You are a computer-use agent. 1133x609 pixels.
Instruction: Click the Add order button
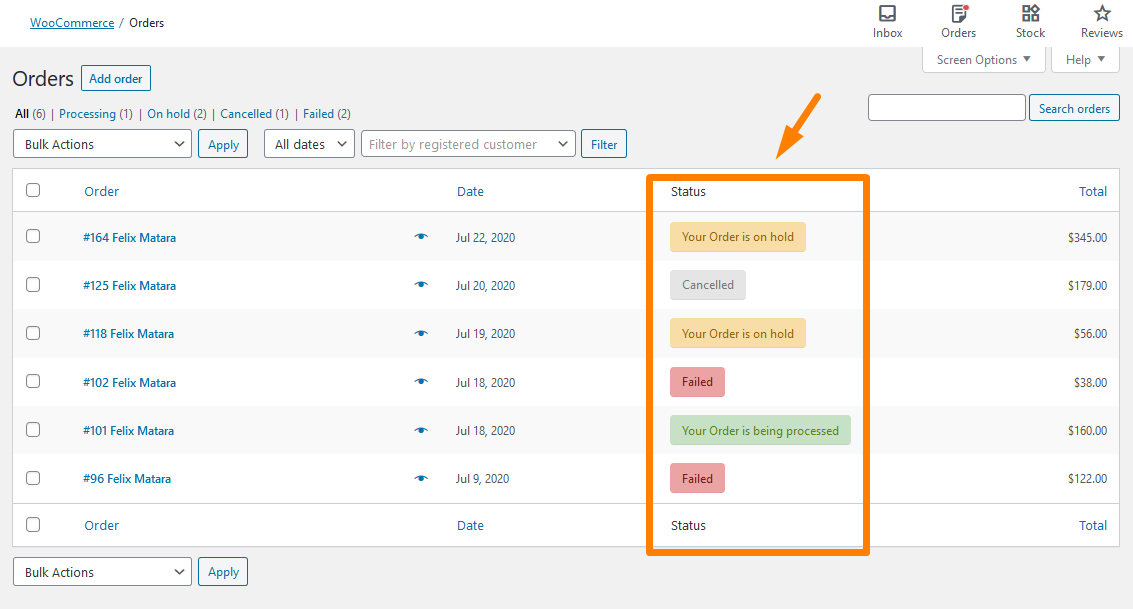pyautogui.click(x=116, y=79)
